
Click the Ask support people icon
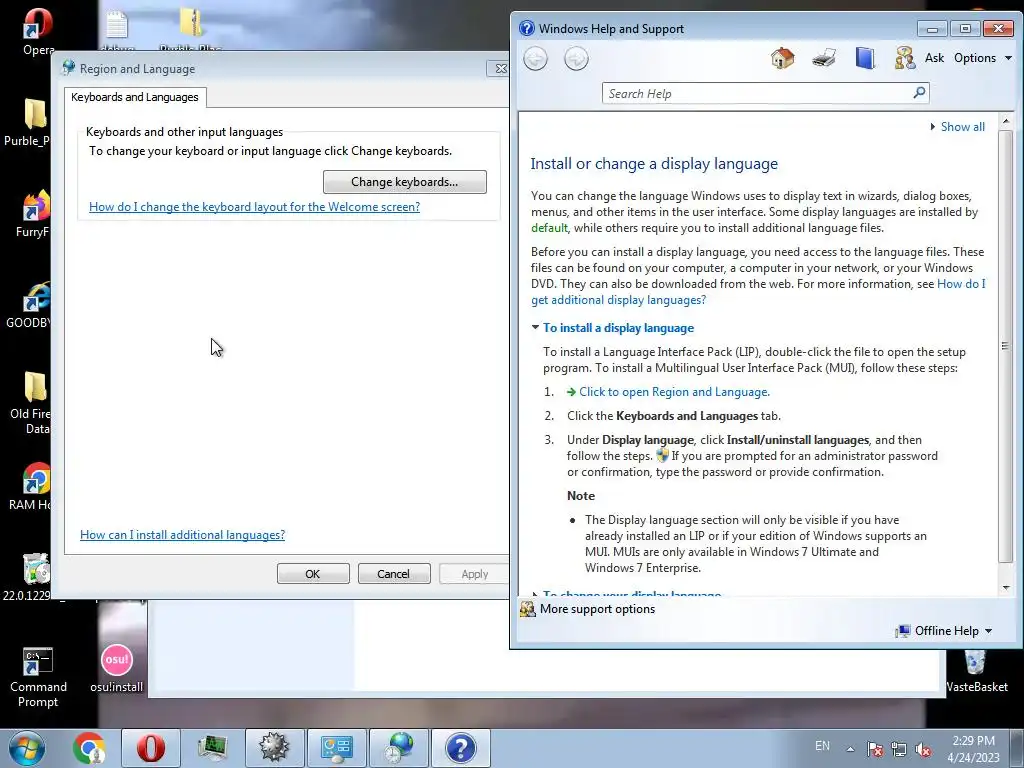904,58
